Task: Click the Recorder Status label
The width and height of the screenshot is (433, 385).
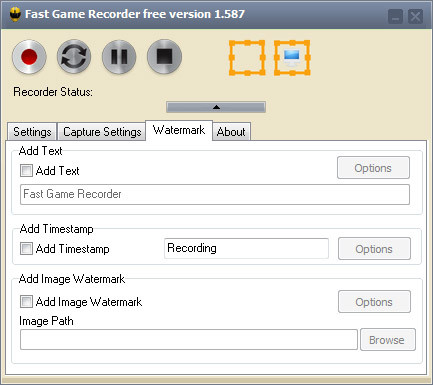Action: (53, 92)
